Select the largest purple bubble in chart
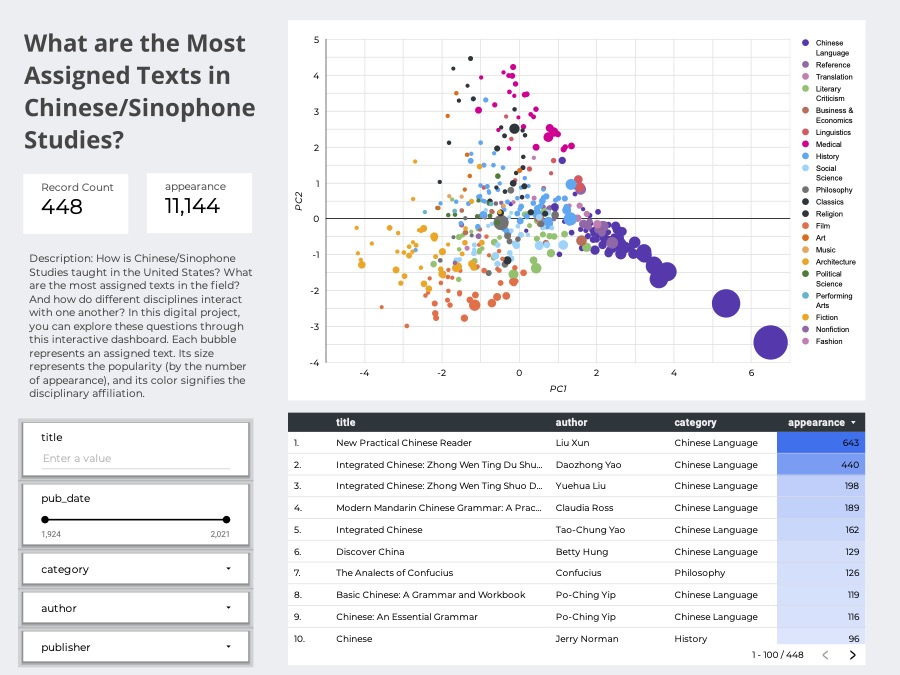Viewport: 900px width, 675px height. click(769, 342)
